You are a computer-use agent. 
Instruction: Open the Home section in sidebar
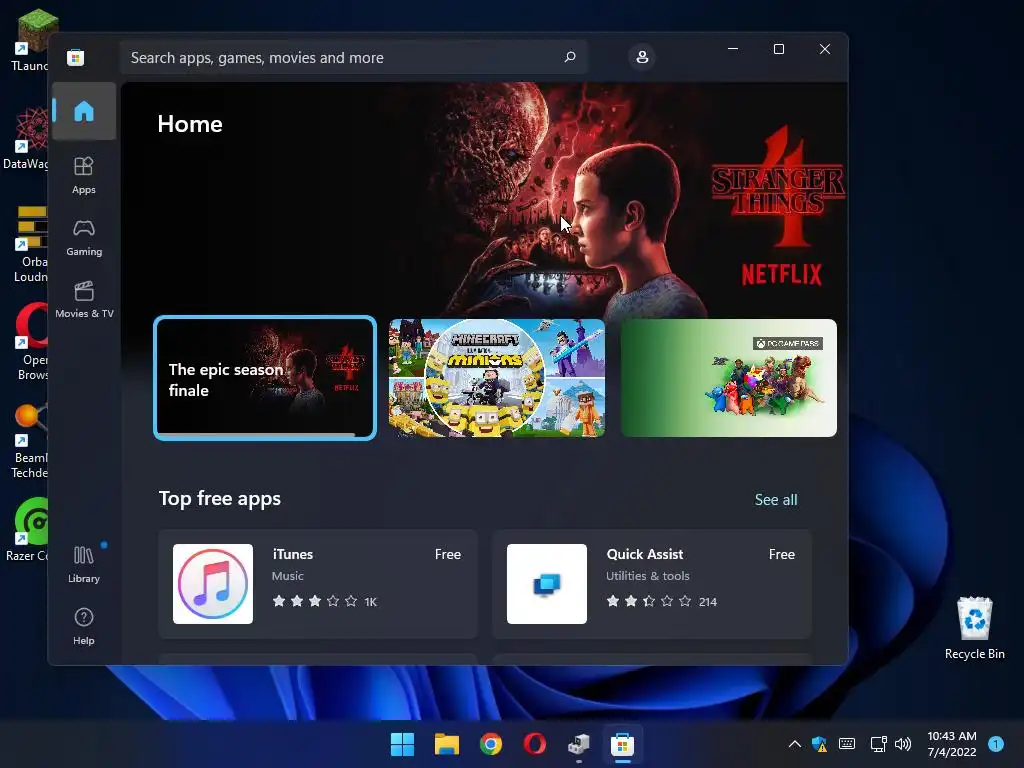(84, 111)
